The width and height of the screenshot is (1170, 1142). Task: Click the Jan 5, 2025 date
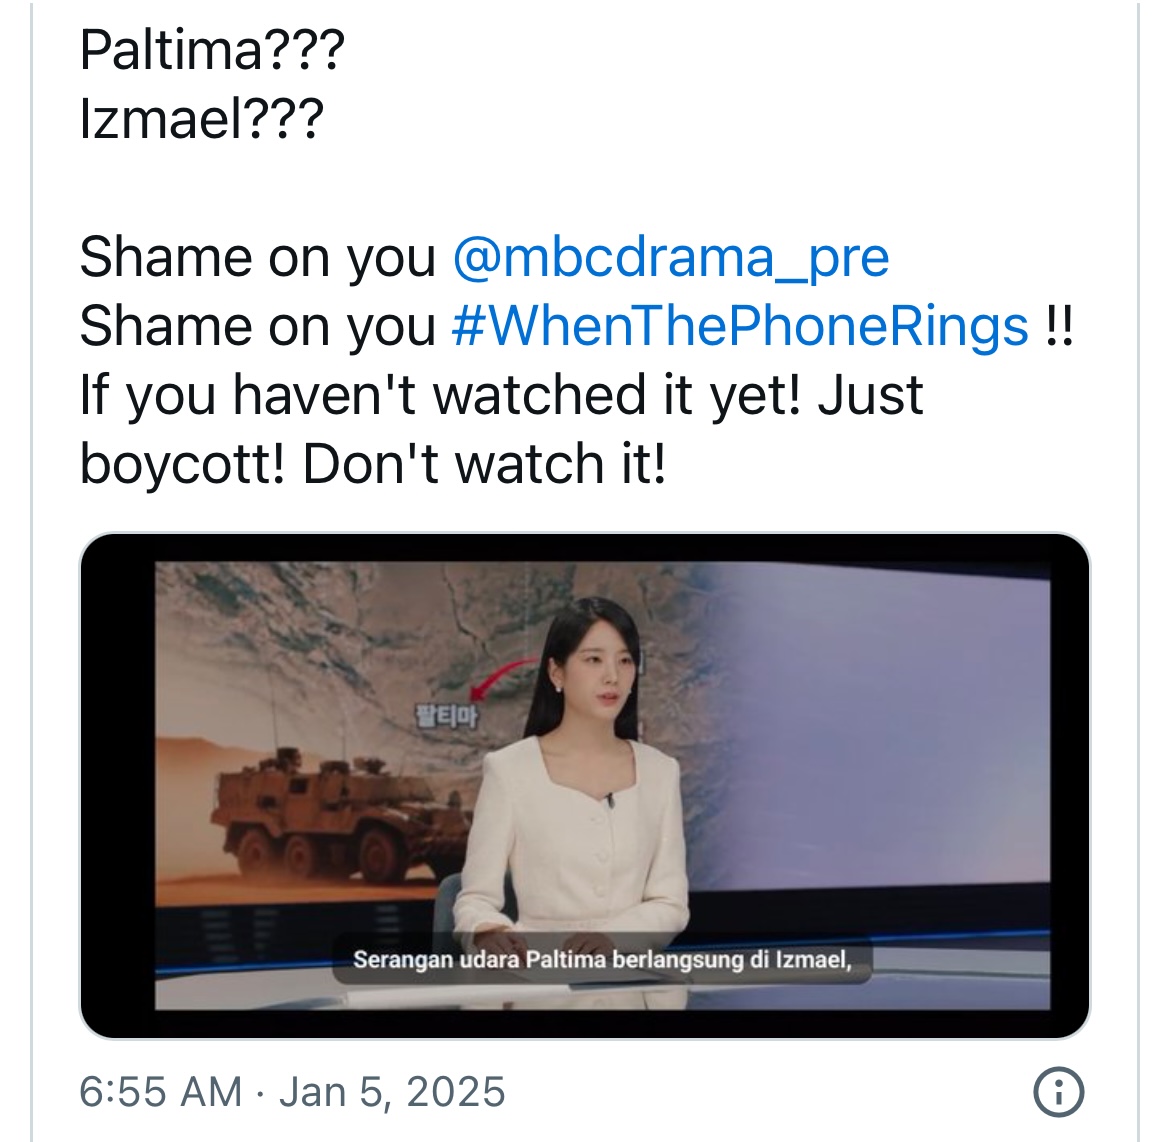pos(392,1092)
